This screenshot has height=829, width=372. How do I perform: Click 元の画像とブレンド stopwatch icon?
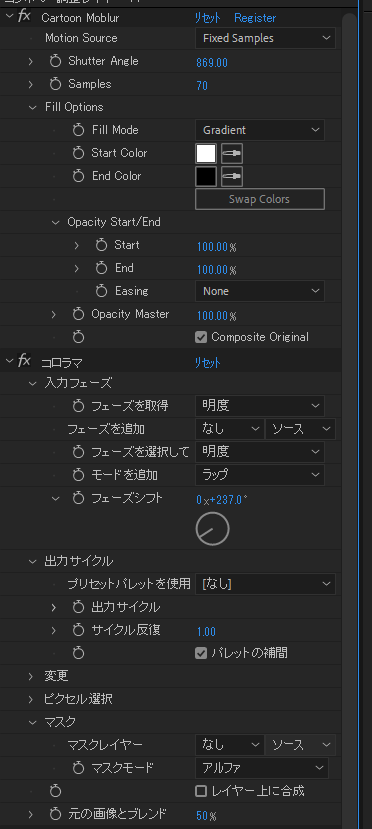(55, 814)
